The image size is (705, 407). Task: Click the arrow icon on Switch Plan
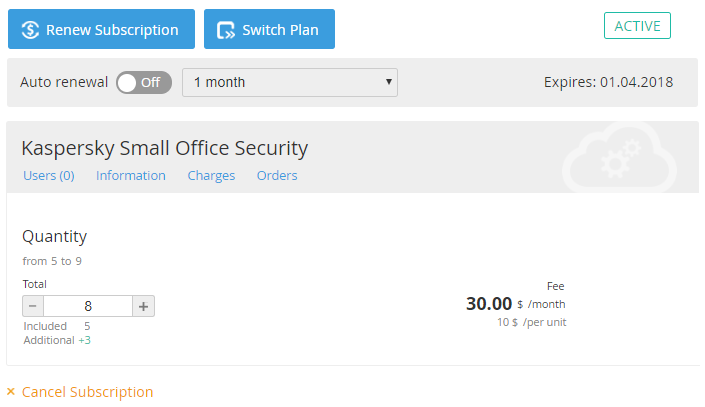pyautogui.click(x=226, y=30)
